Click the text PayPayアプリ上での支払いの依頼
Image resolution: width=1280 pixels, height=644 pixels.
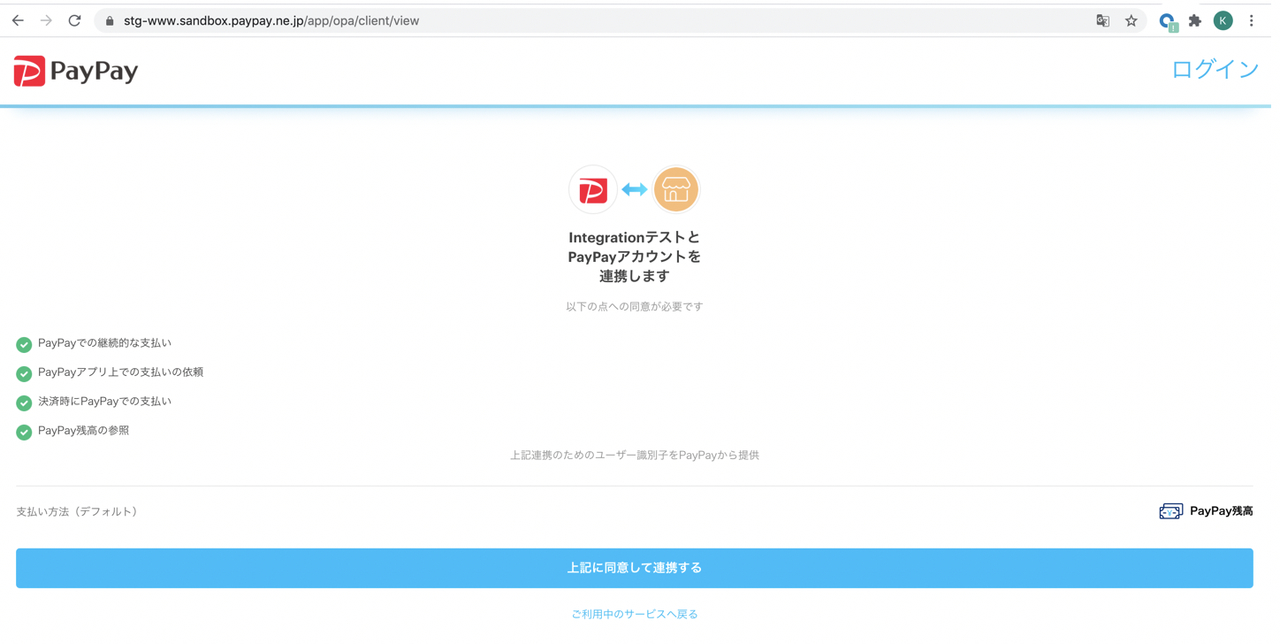click(121, 372)
